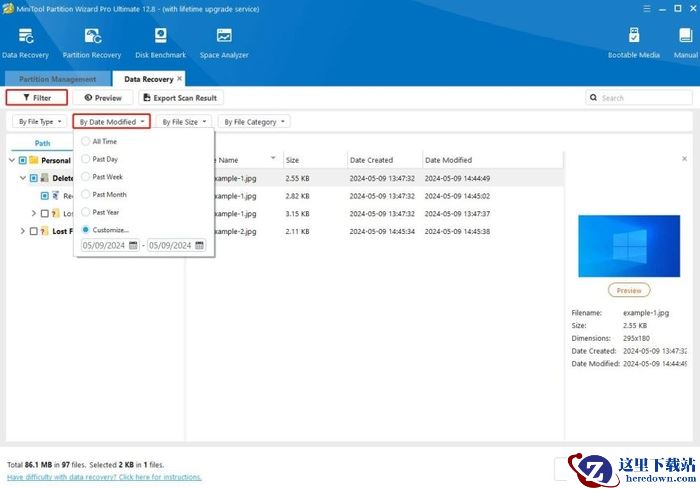Toggle the top-level Lost Files checkbox

point(33,231)
